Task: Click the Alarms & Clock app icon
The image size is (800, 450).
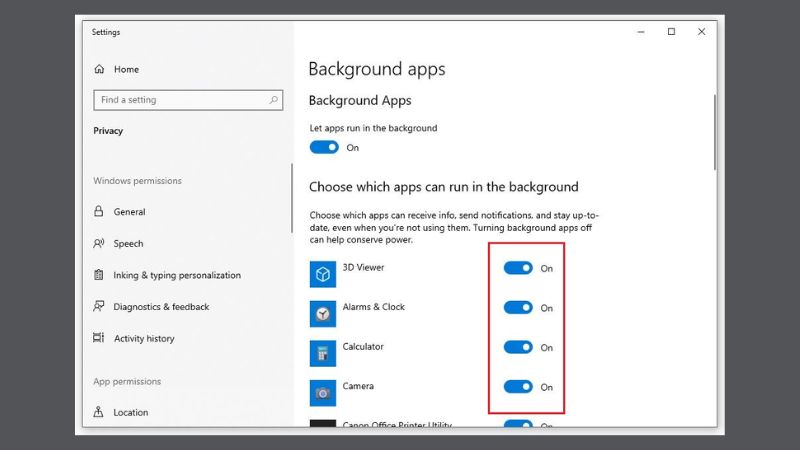Action: point(322,313)
